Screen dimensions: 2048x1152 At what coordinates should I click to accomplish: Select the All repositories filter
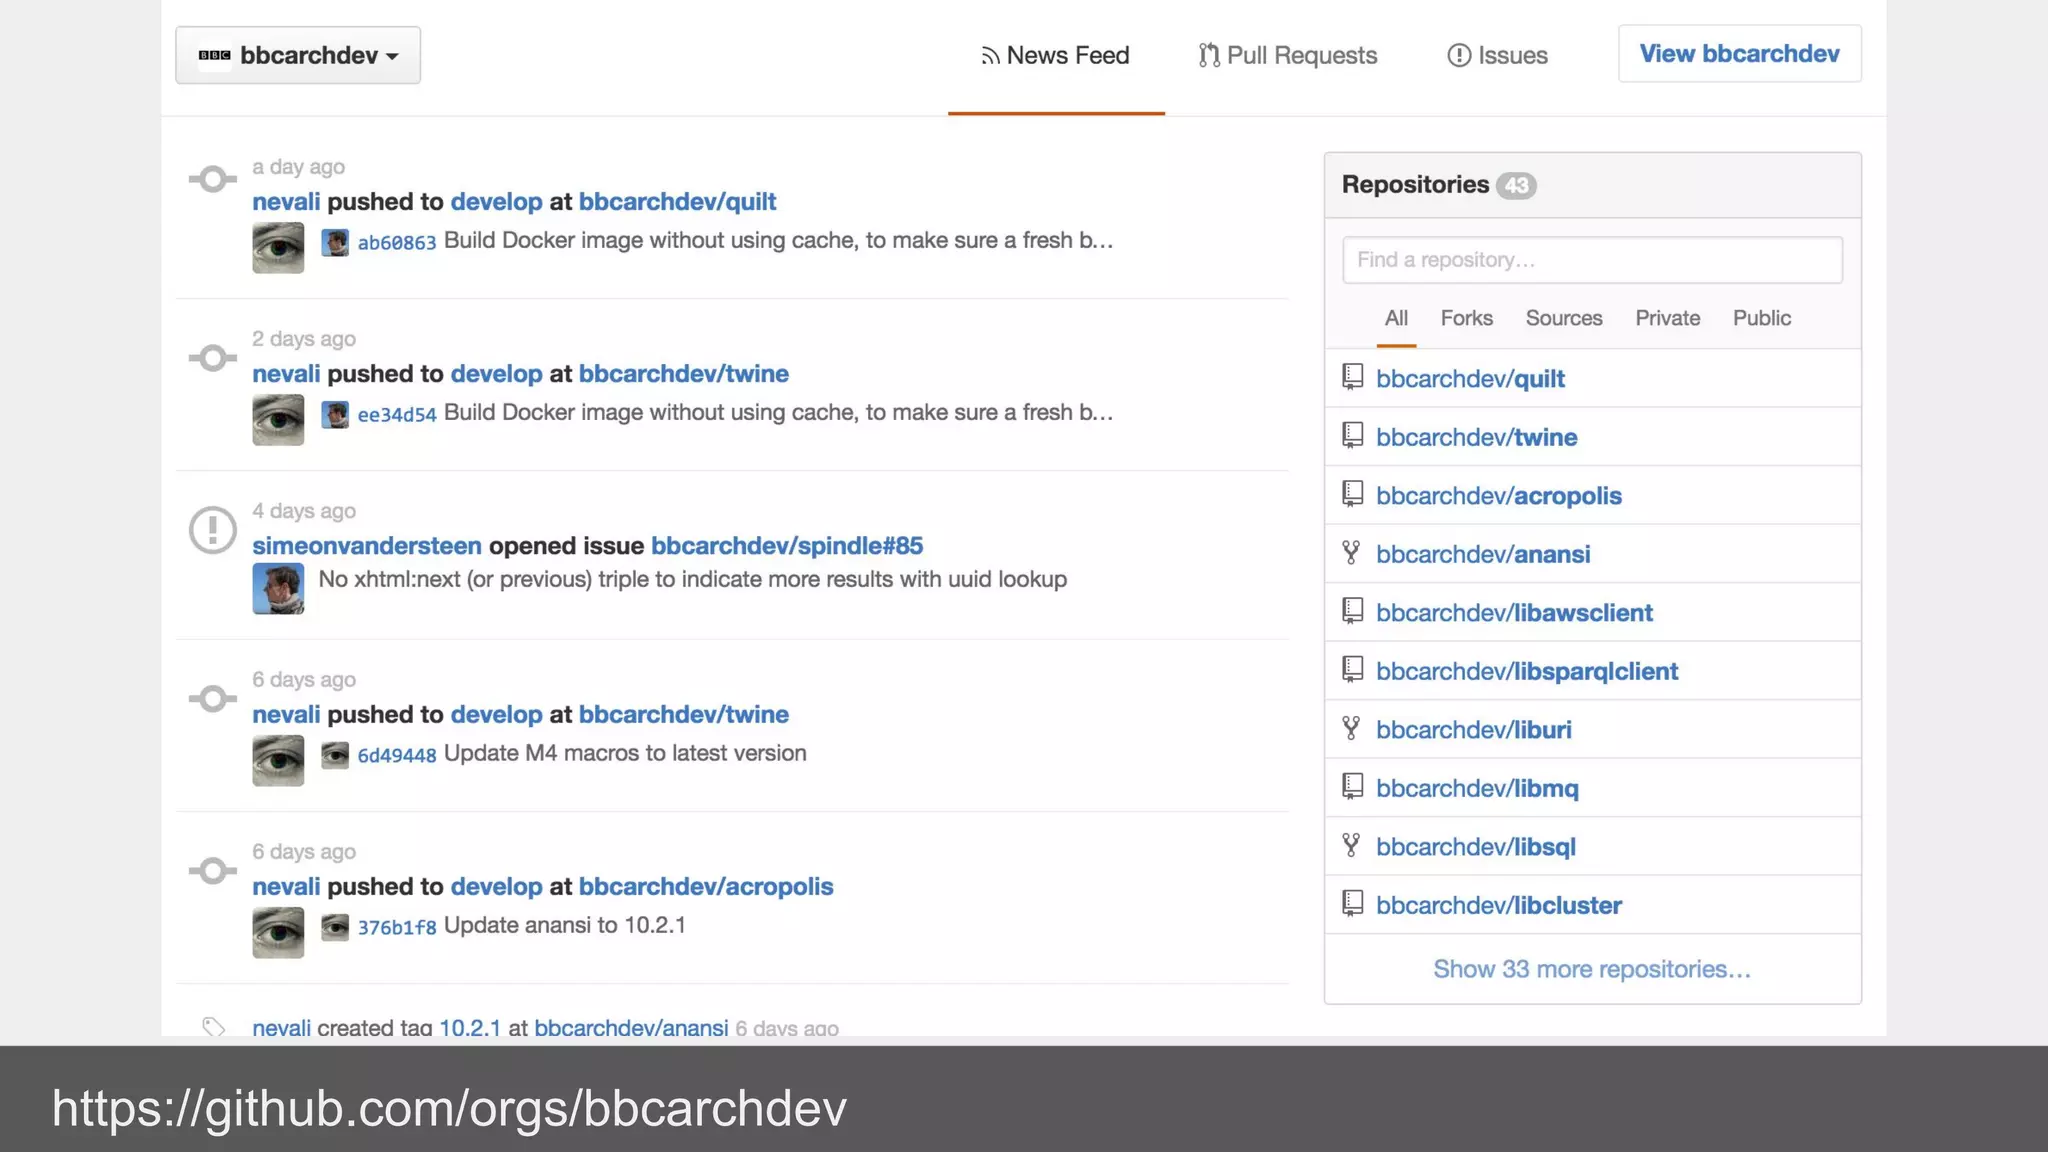[1396, 318]
